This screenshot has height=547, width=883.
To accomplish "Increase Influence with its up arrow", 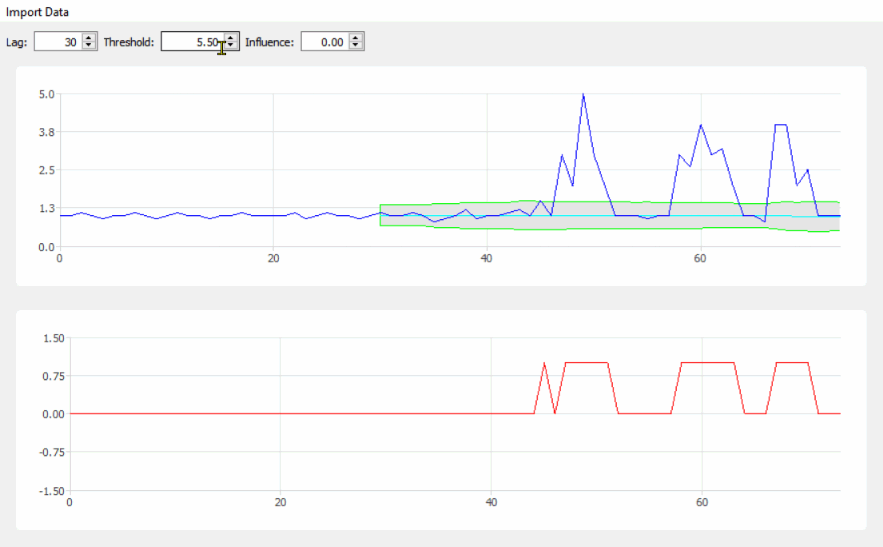I will pyautogui.click(x=356, y=37).
